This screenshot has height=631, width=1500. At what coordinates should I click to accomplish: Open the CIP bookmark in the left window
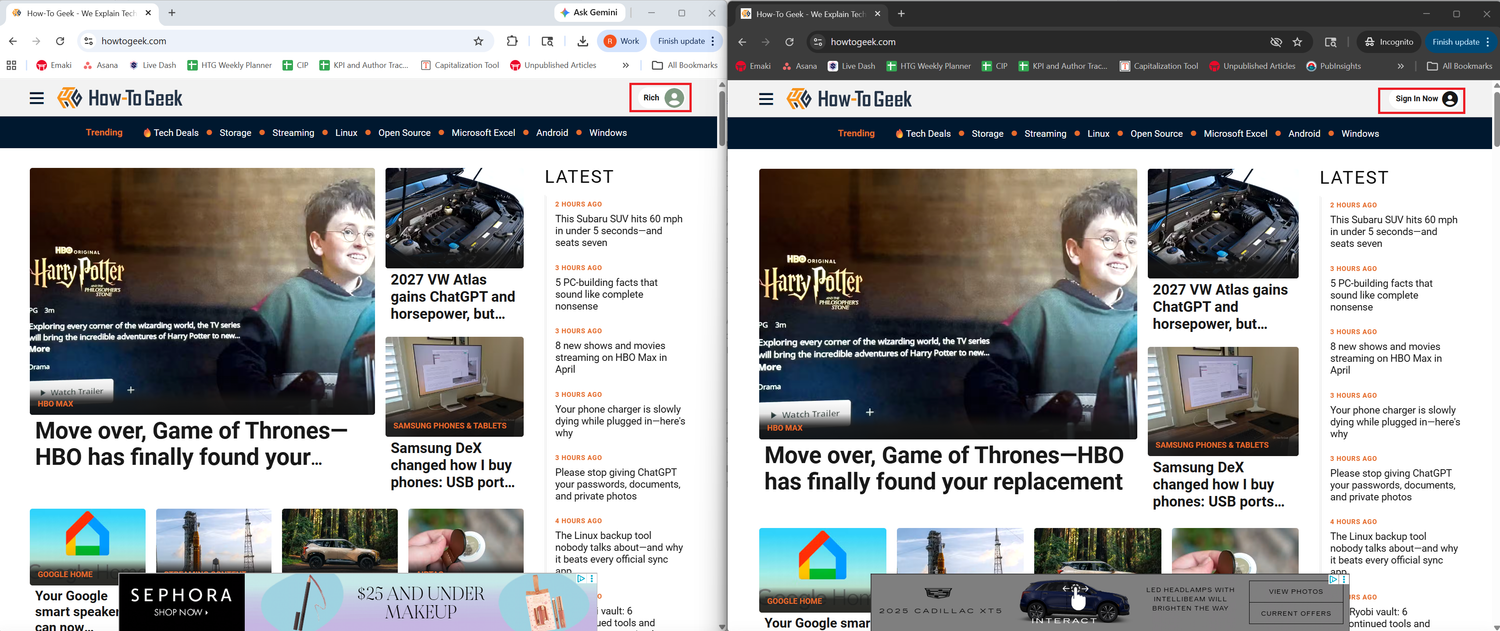point(295,65)
